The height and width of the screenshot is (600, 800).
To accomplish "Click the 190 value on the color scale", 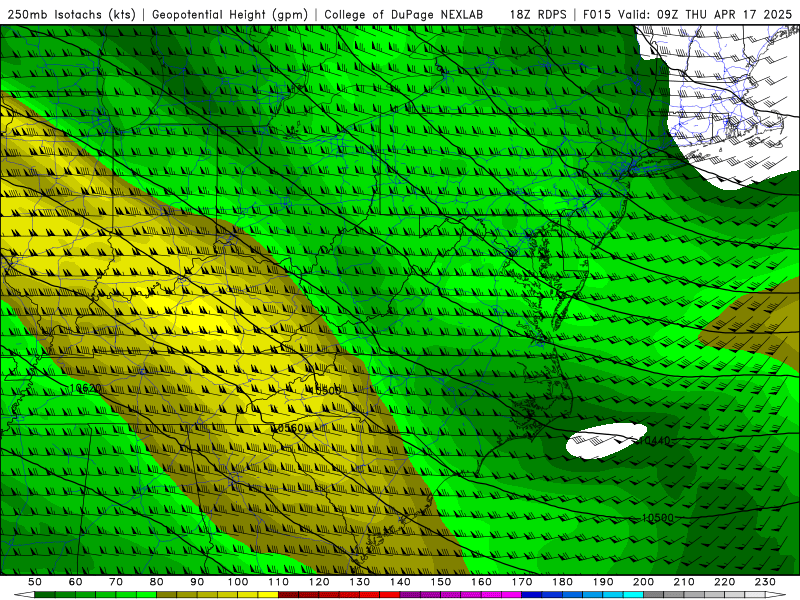I will click(603, 582).
